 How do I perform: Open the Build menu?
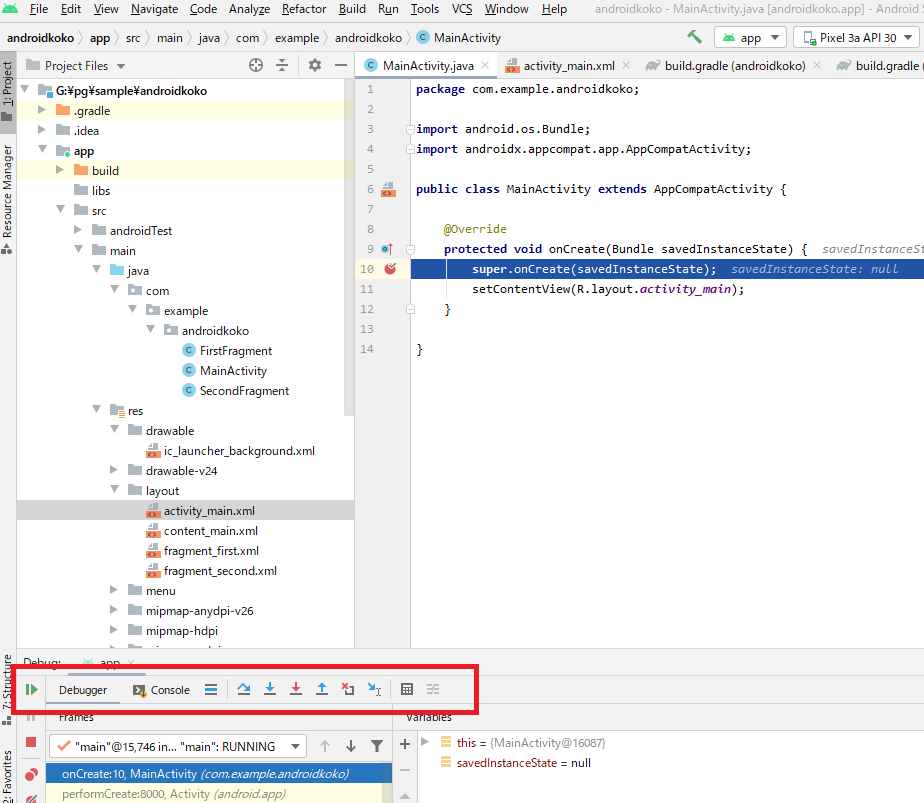352,9
